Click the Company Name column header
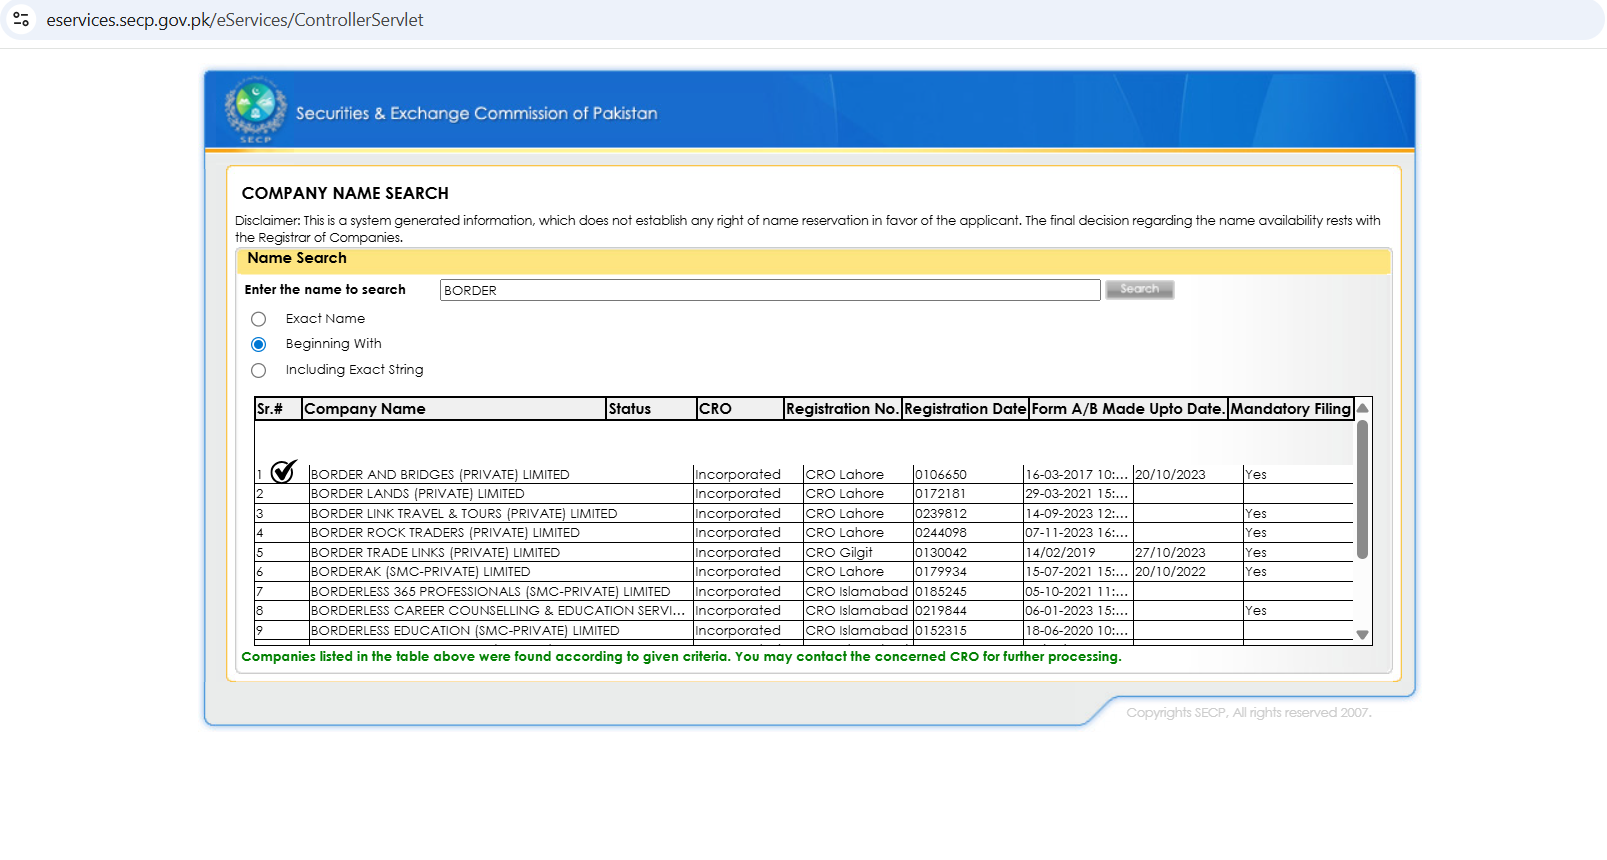 click(454, 409)
